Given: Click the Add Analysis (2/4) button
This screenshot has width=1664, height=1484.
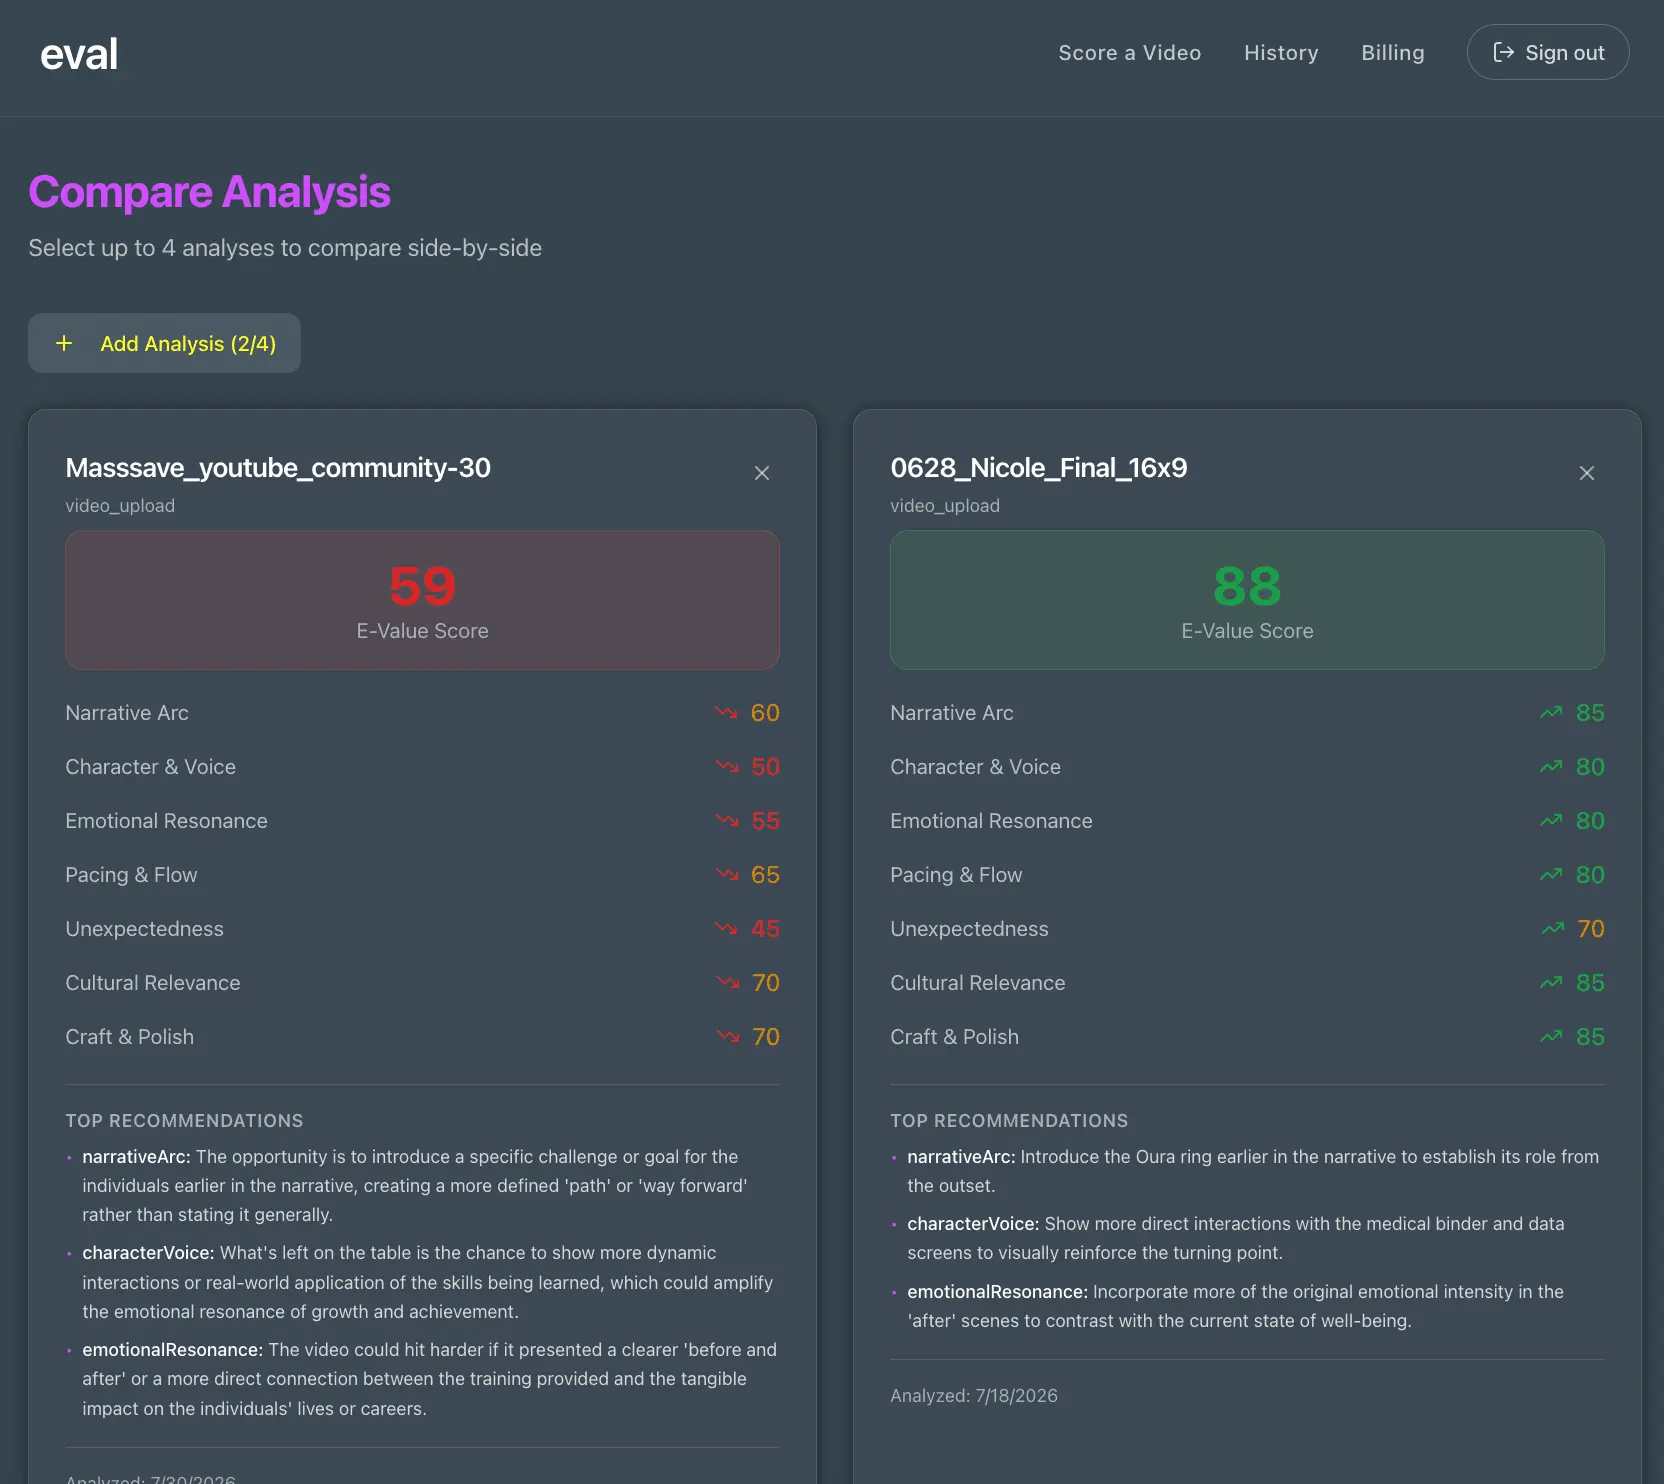Looking at the screenshot, I should tap(164, 343).
